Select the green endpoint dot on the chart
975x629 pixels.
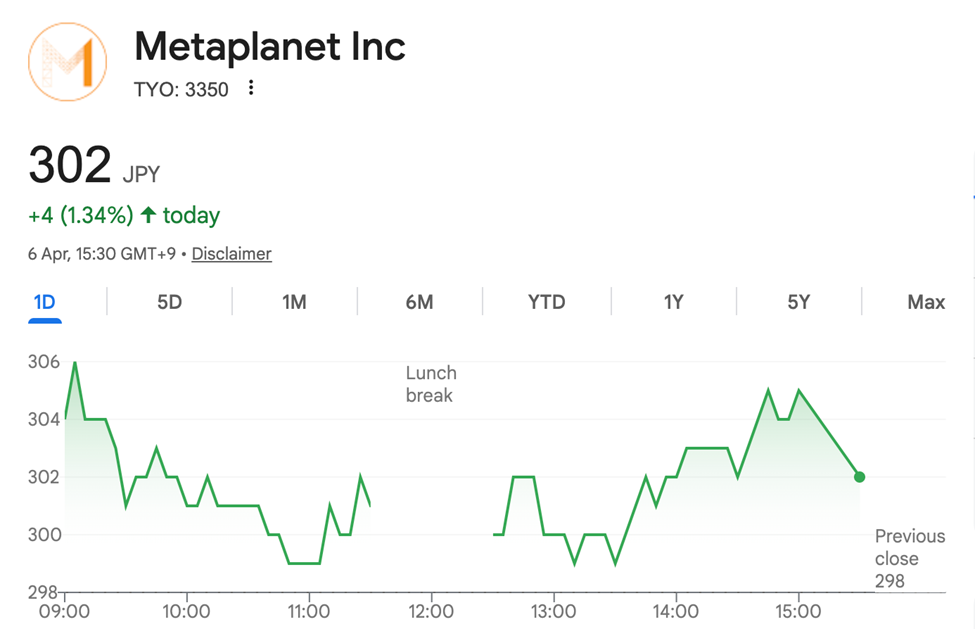tap(859, 477)
